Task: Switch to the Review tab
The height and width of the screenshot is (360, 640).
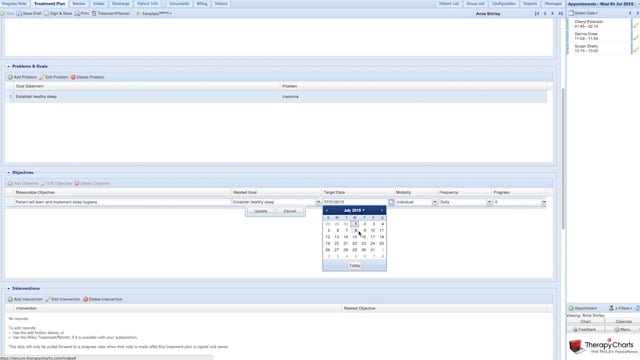Action: (79, 4)
